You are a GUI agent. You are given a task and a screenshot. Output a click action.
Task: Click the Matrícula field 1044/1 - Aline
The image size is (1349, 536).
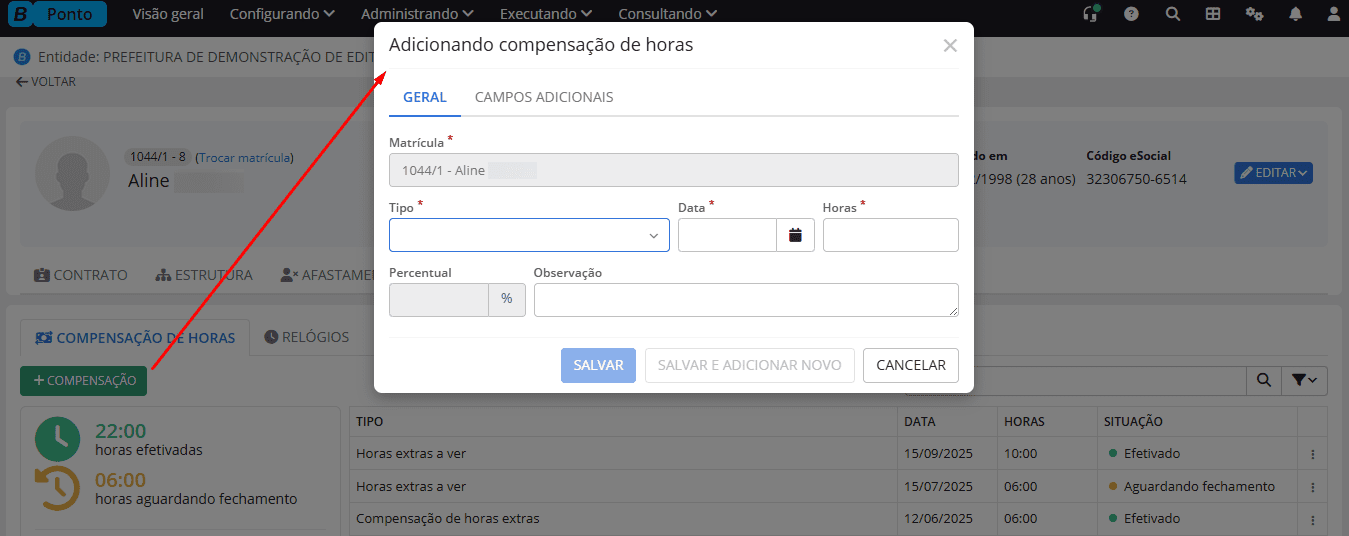(x=674, y=170)
